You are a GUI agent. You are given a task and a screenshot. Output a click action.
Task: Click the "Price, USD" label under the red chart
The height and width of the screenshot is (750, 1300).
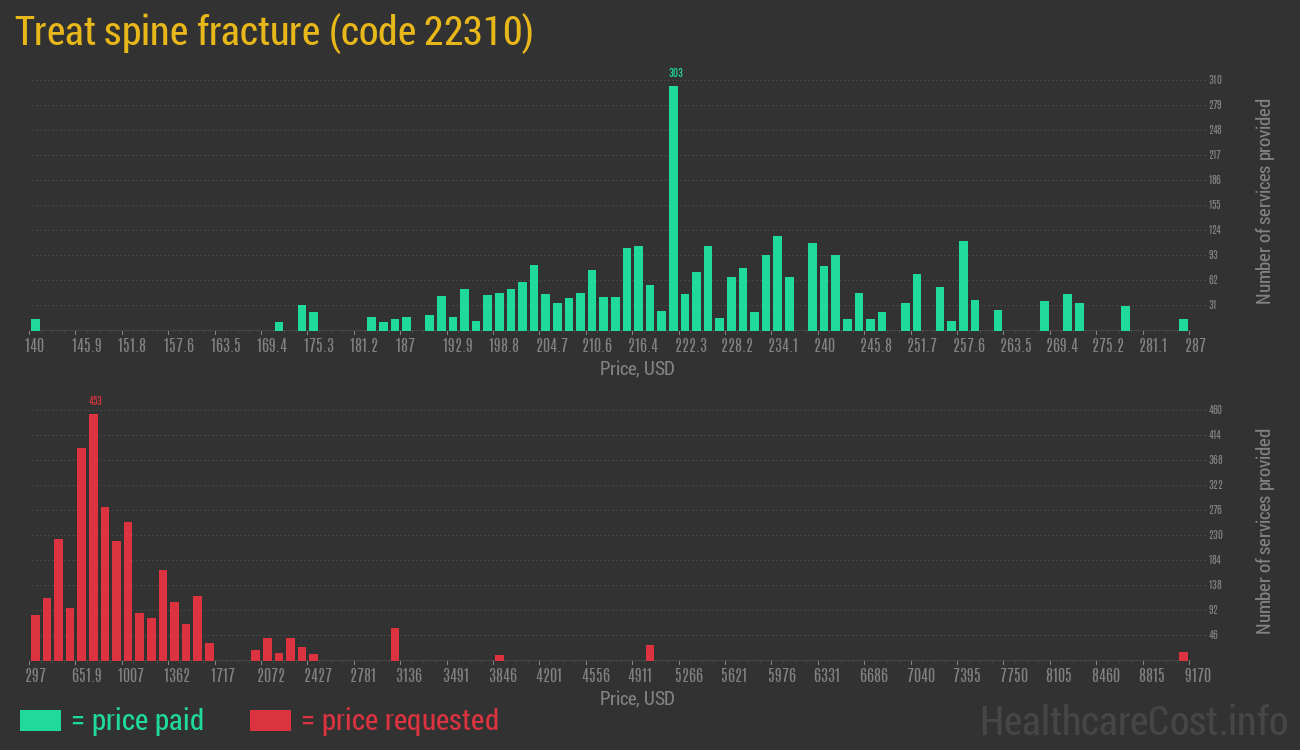[636, 698]
